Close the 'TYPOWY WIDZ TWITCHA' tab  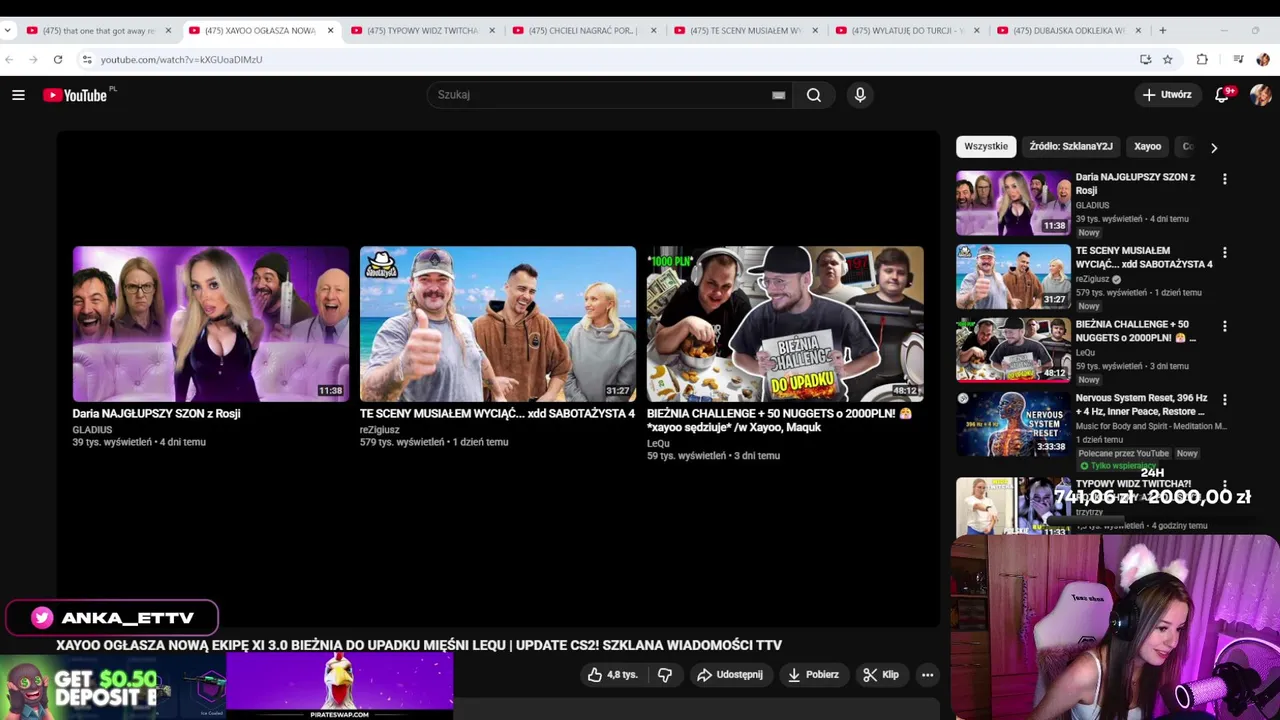[x=492, y=30]
